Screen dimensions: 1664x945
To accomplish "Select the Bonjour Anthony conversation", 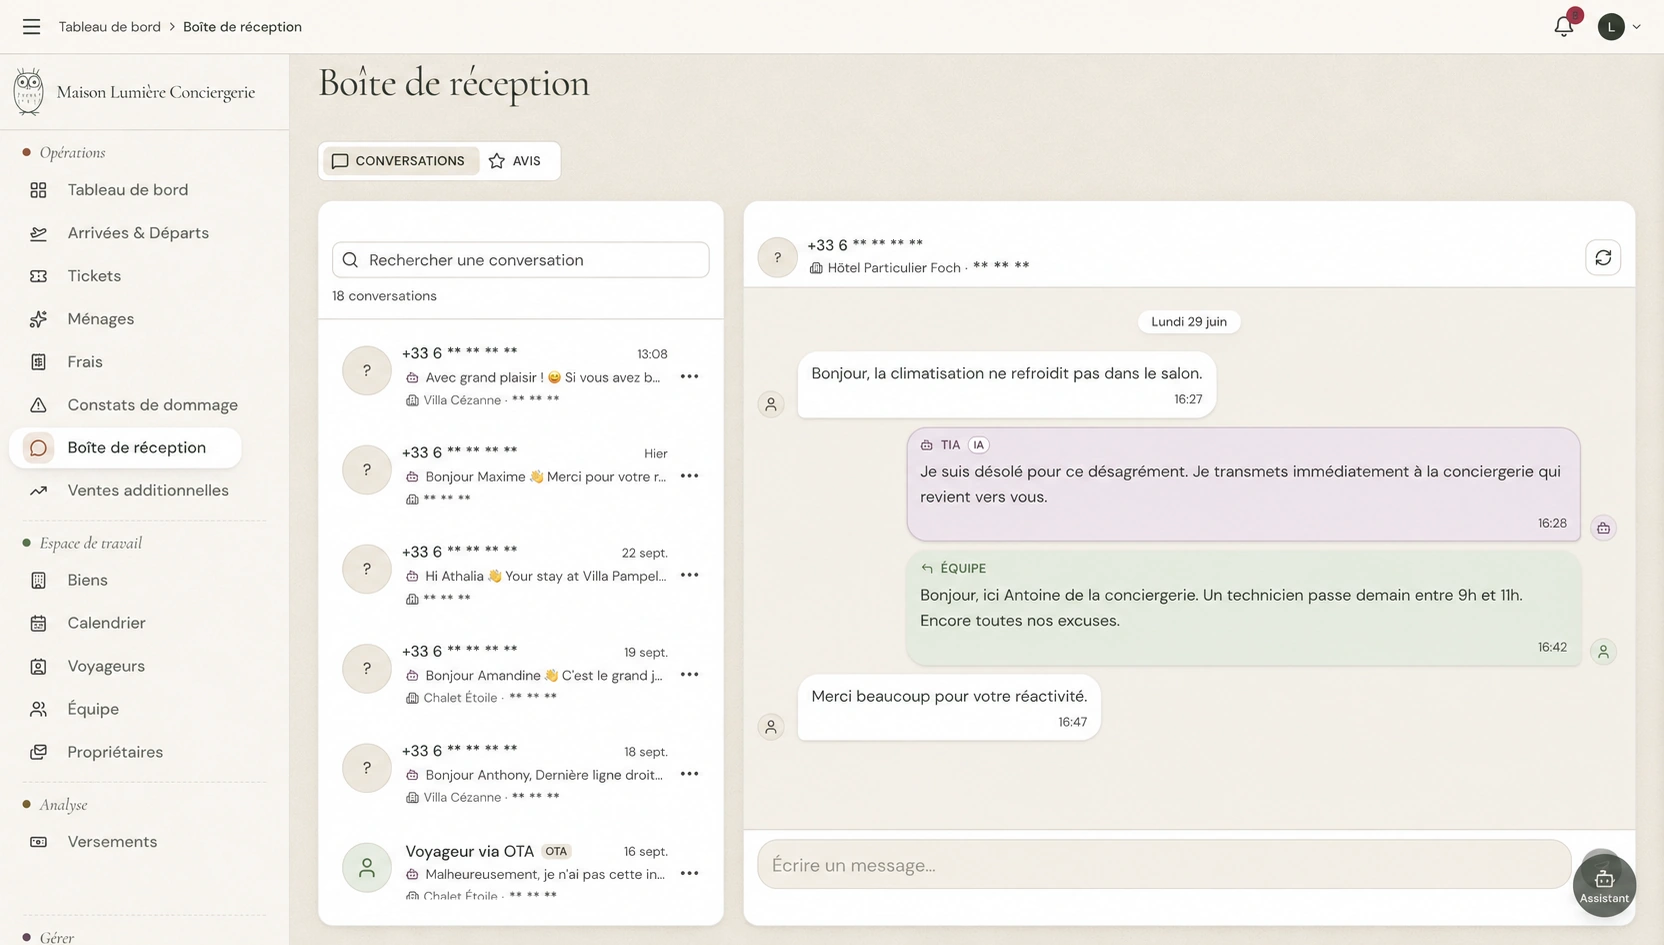I will (520, 772).
